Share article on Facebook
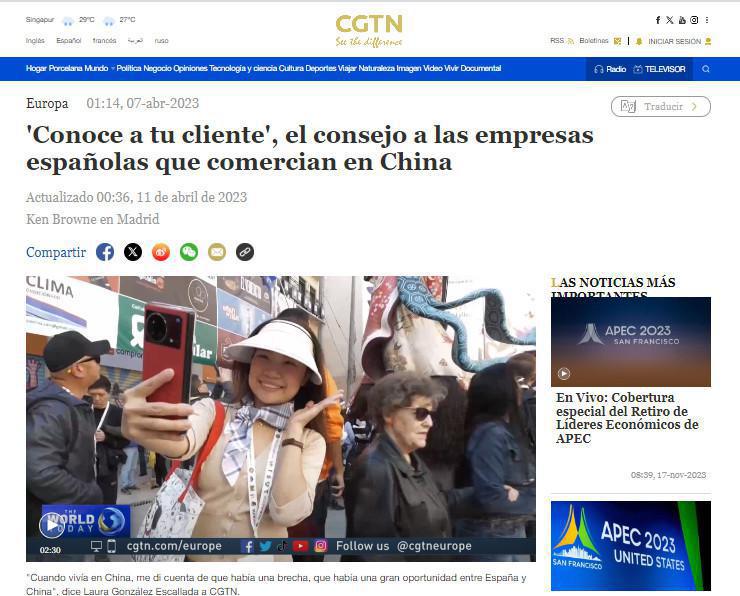 click(105, 252)
